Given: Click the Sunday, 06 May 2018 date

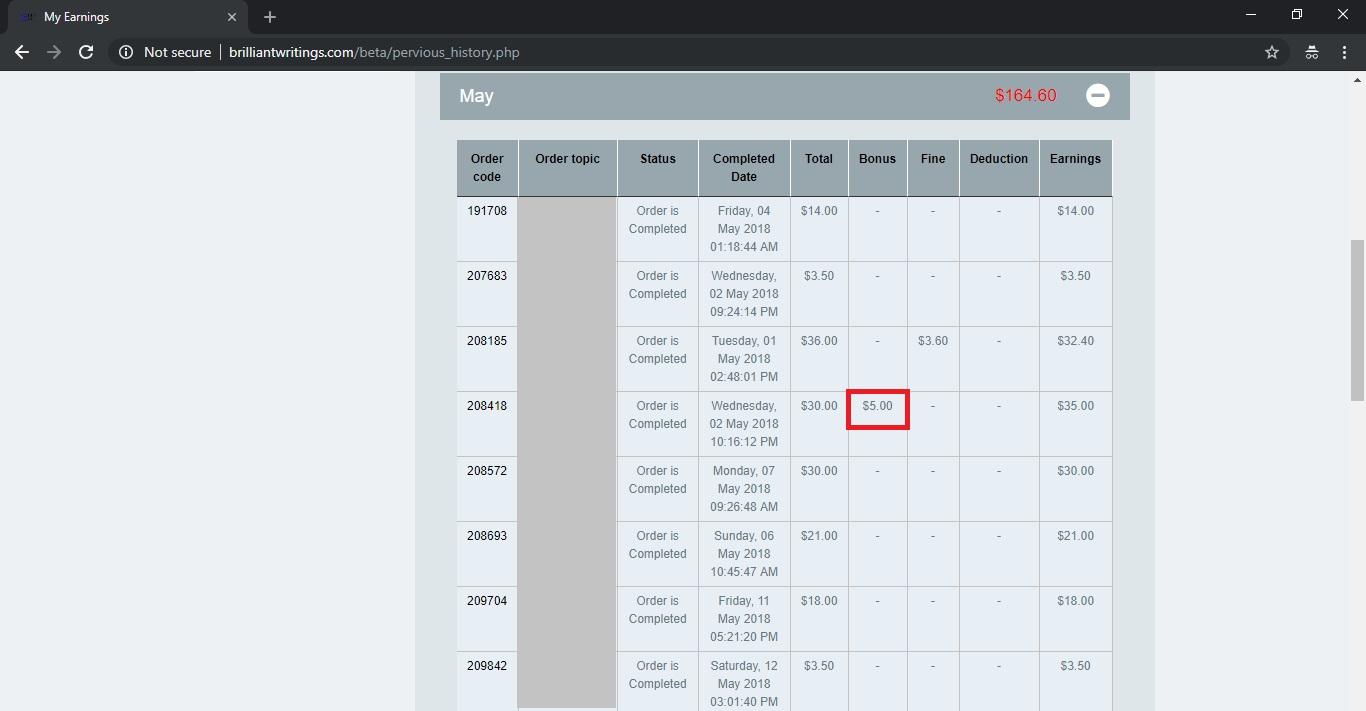Looking at the screenshot, I should [x=744, y=554].
